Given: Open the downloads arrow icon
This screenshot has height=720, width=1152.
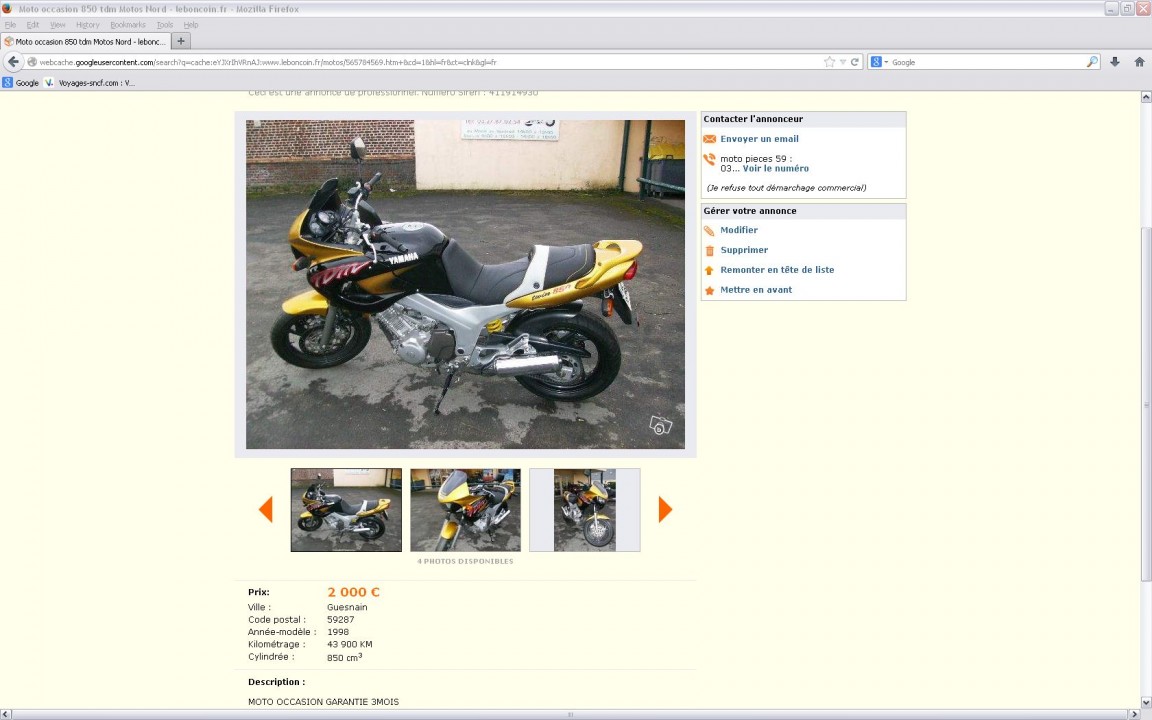Looking at the screenshot, I should 1115,62.
